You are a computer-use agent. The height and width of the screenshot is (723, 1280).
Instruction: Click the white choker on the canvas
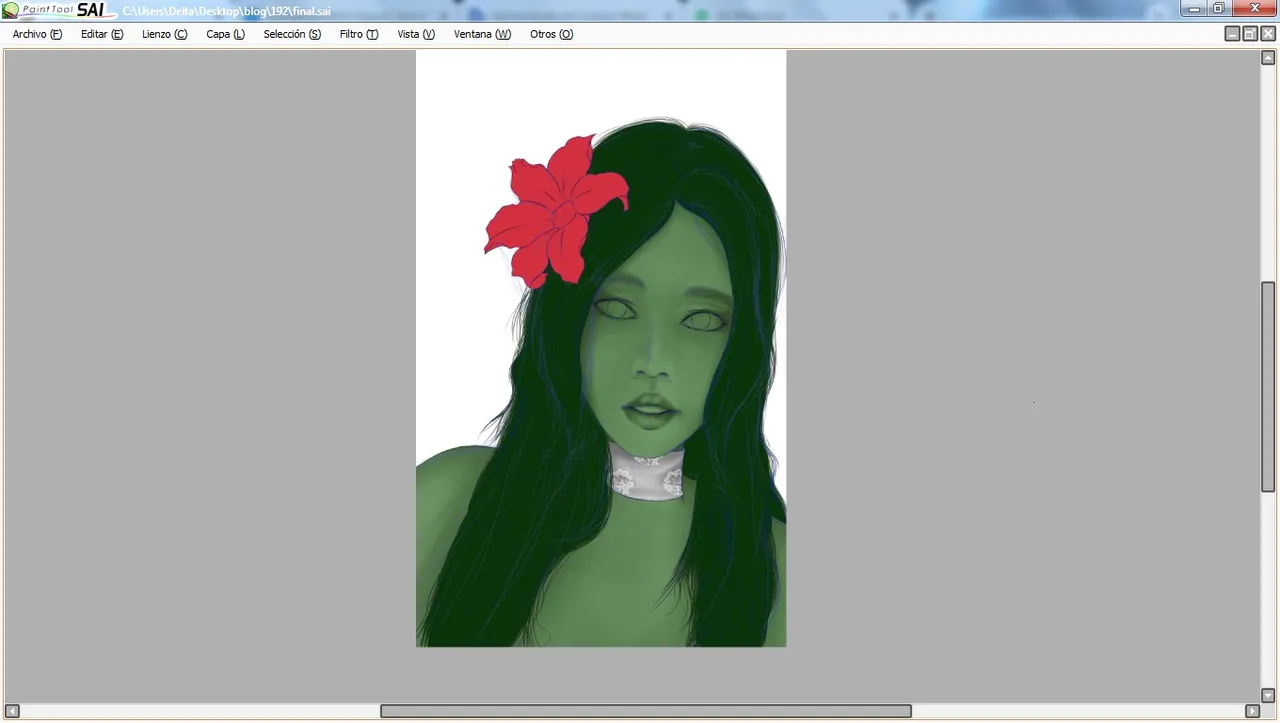coord(647,475)
